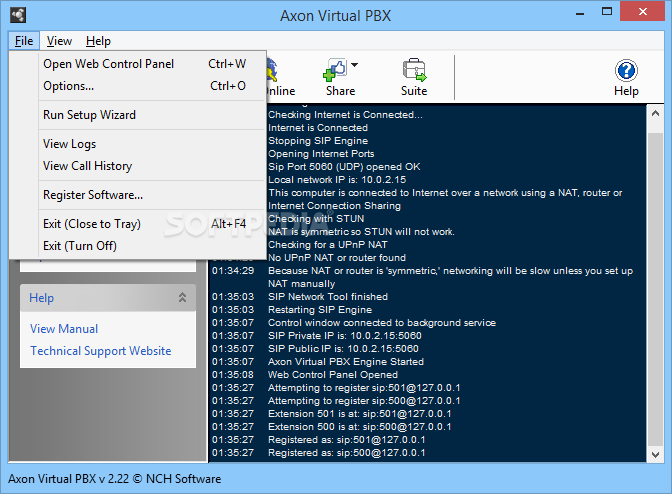Screen dimensions: 672x494
Task: Click log scrollbar down arrow
Action: click(x=655, y=455)
